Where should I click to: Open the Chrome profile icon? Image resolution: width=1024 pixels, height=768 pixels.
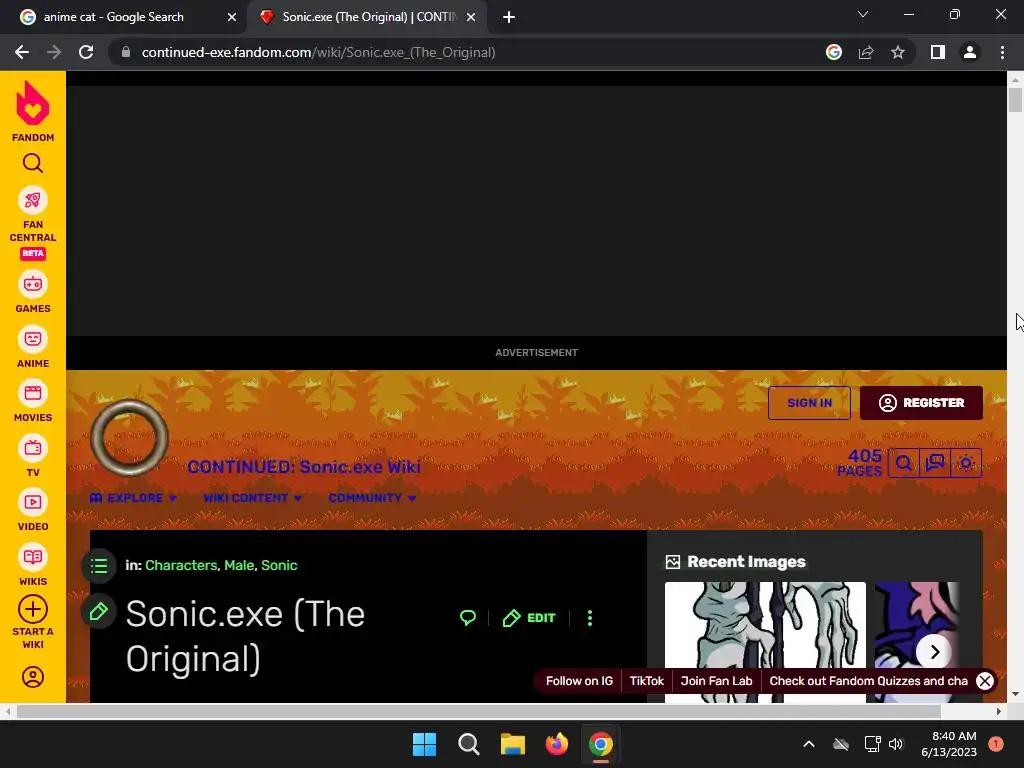click(x=970, y=52)
